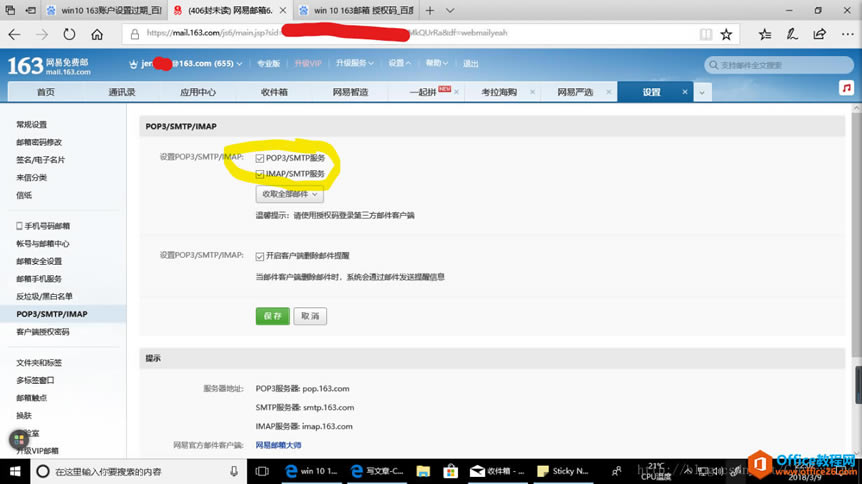Open the 网易邮箱大师 link
862x484 pixels.
278,445
